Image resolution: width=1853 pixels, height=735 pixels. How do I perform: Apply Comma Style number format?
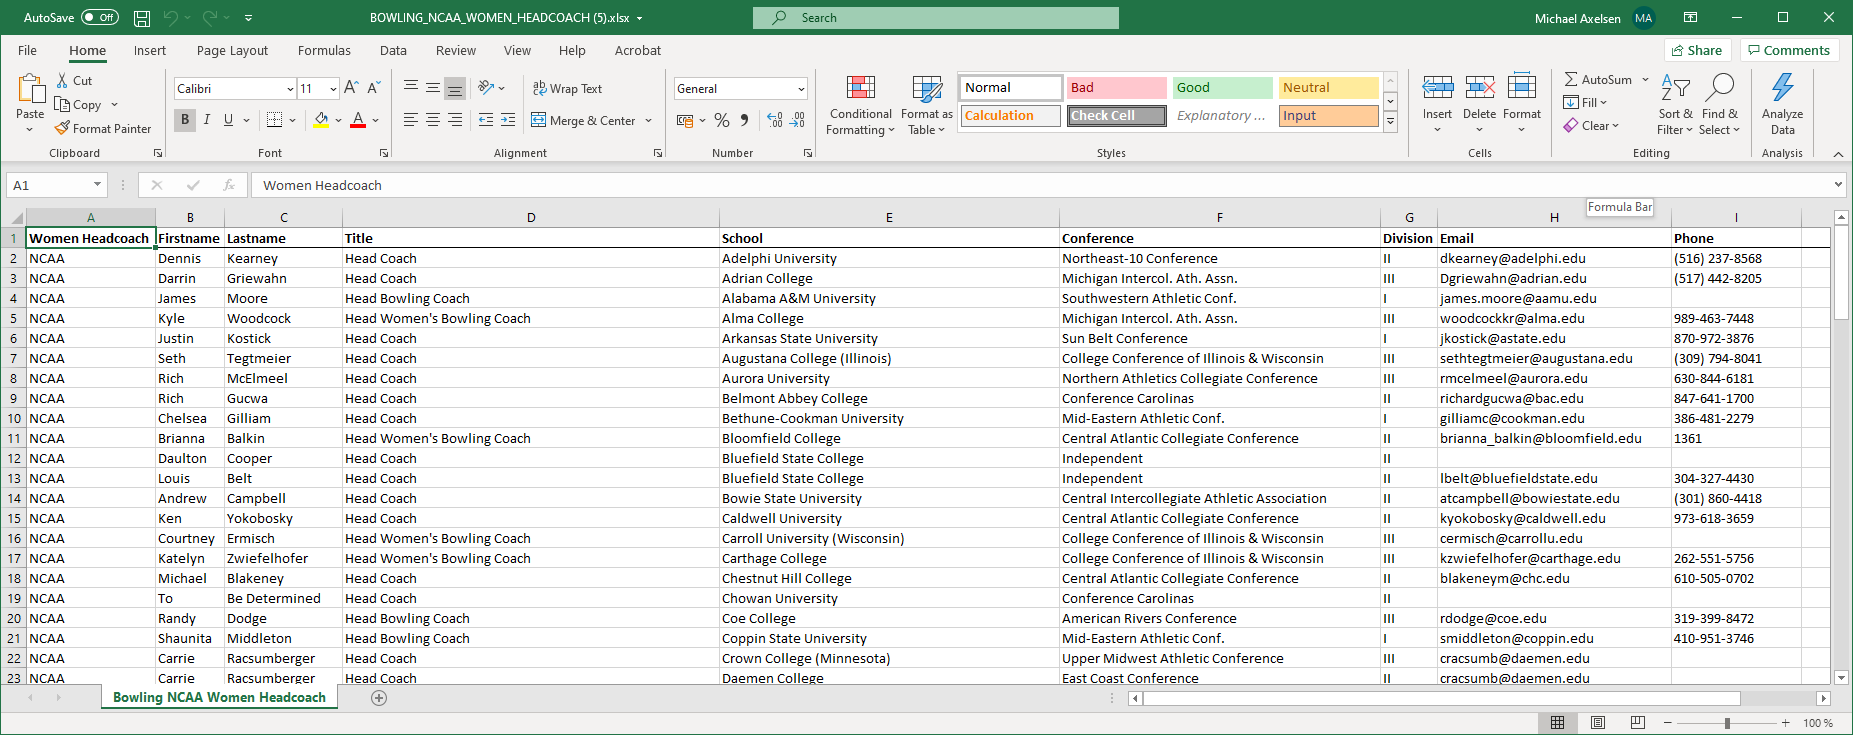[744, 120]
